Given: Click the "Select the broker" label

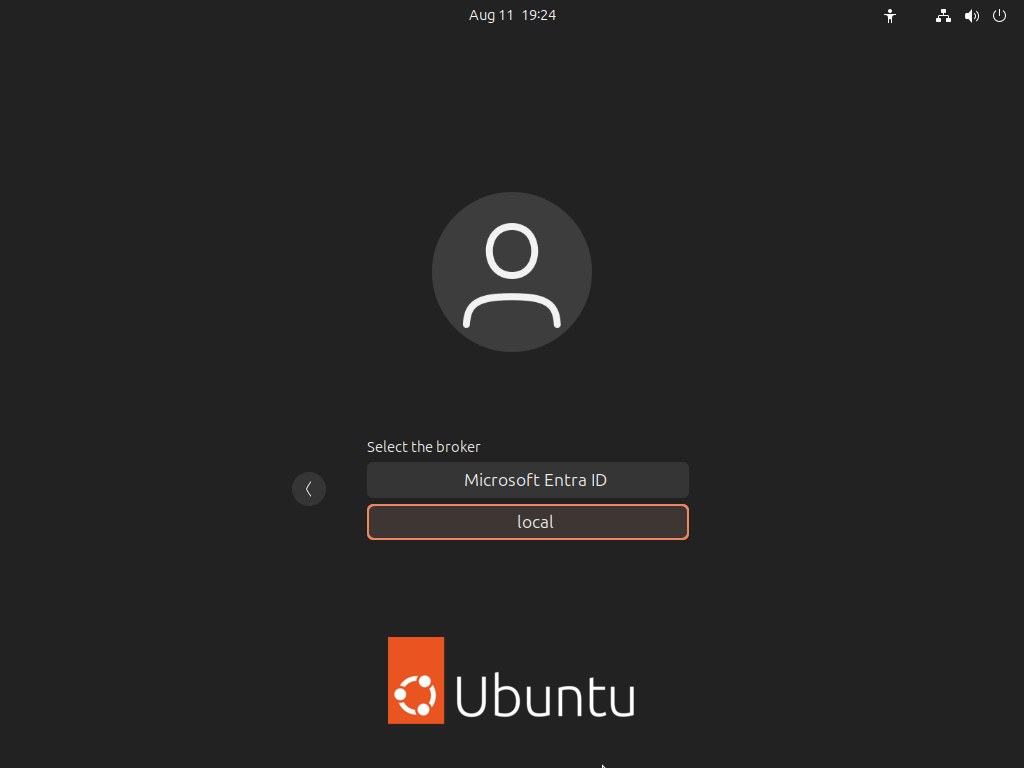Looking at the screenshot, I should tap(423, 447).
